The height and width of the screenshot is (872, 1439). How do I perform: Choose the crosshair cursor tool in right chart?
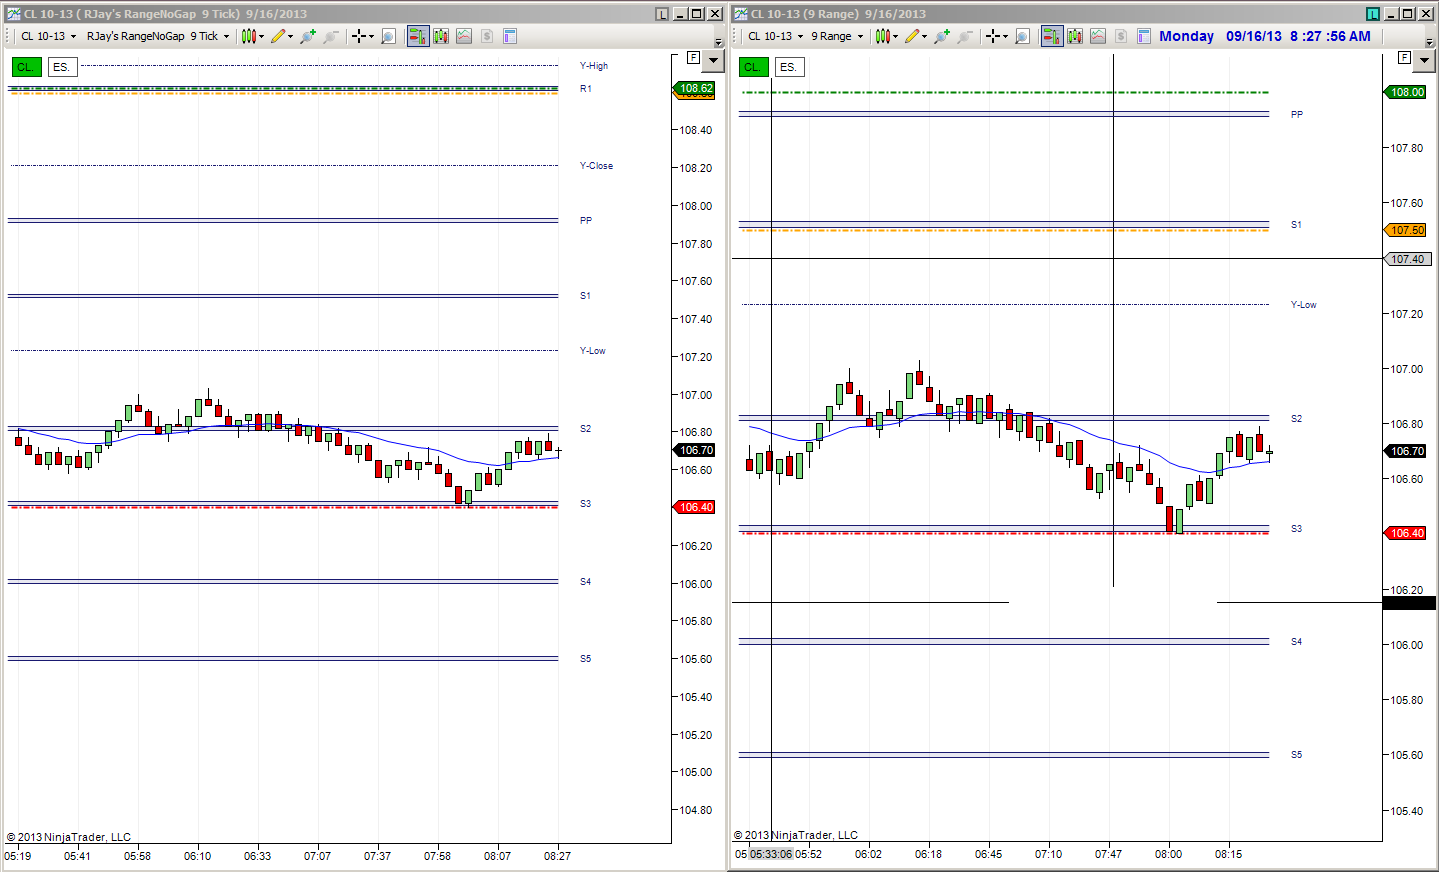point(993,36)
